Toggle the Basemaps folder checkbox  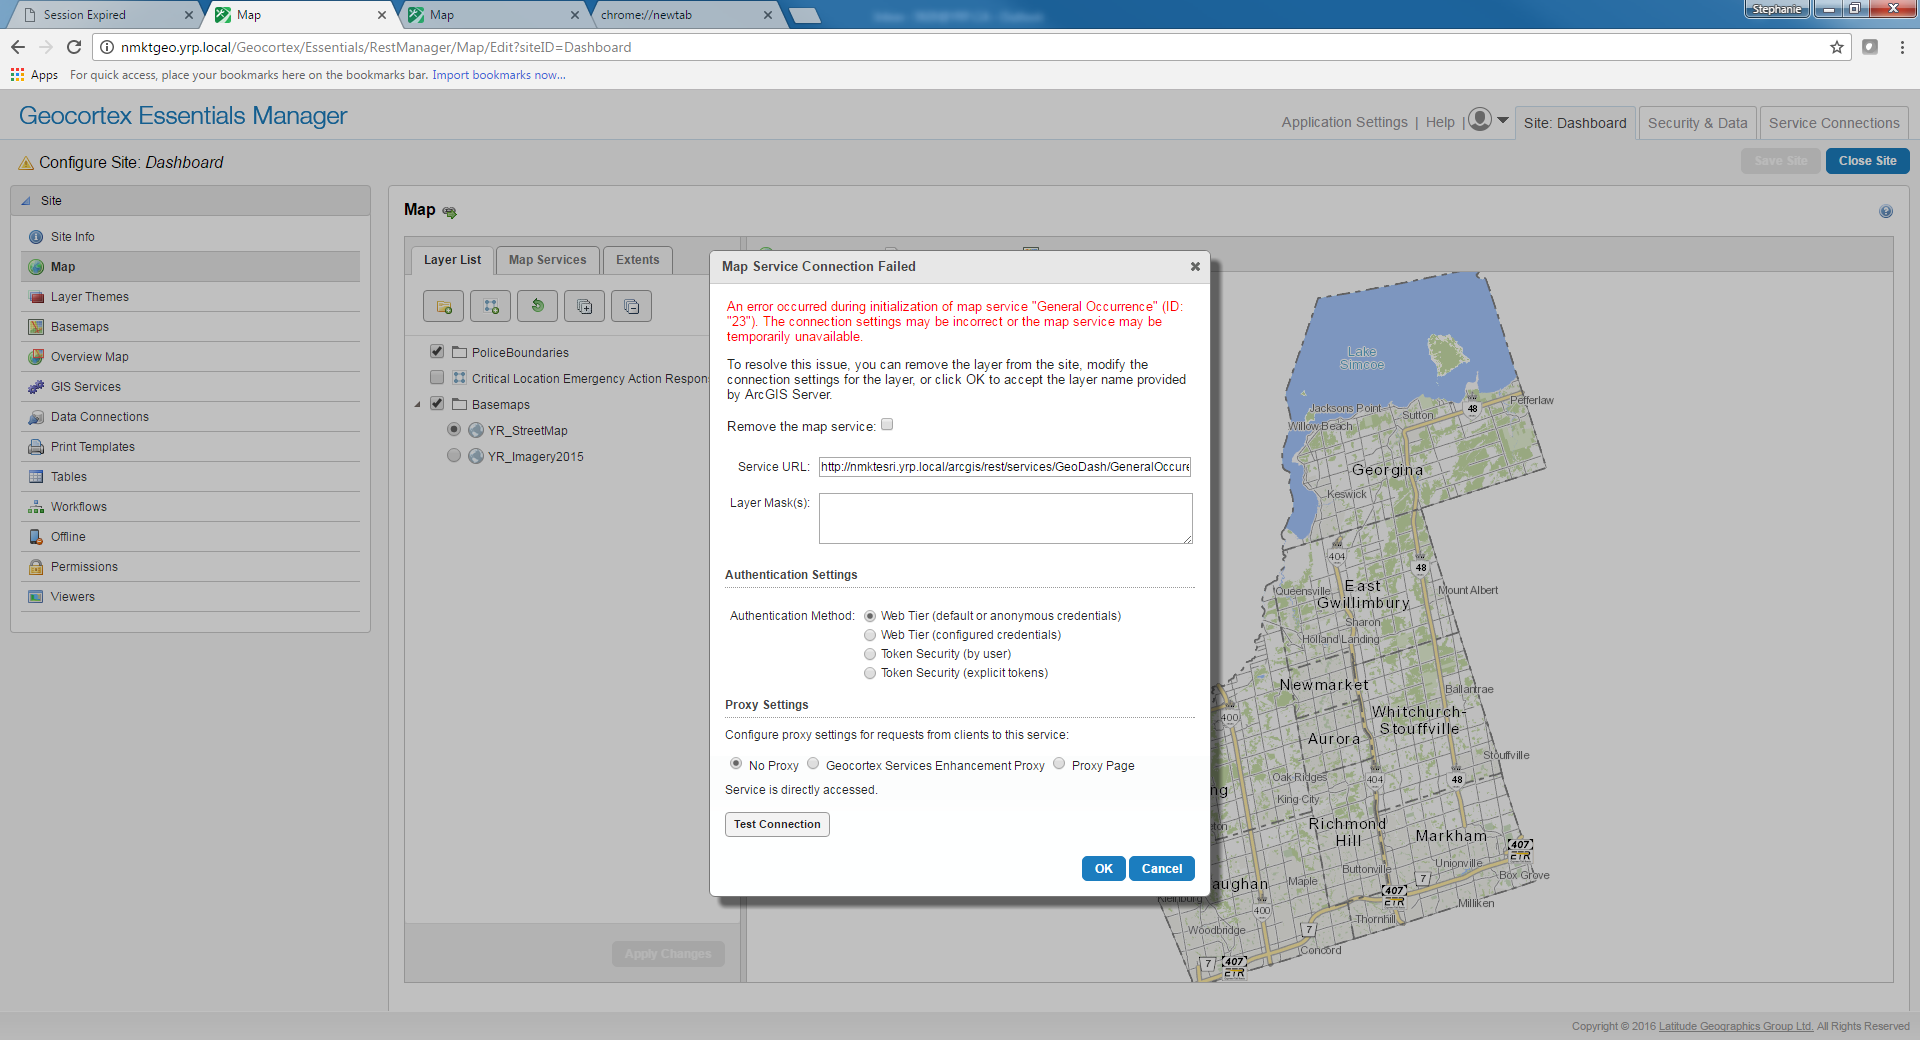[437, 403]
